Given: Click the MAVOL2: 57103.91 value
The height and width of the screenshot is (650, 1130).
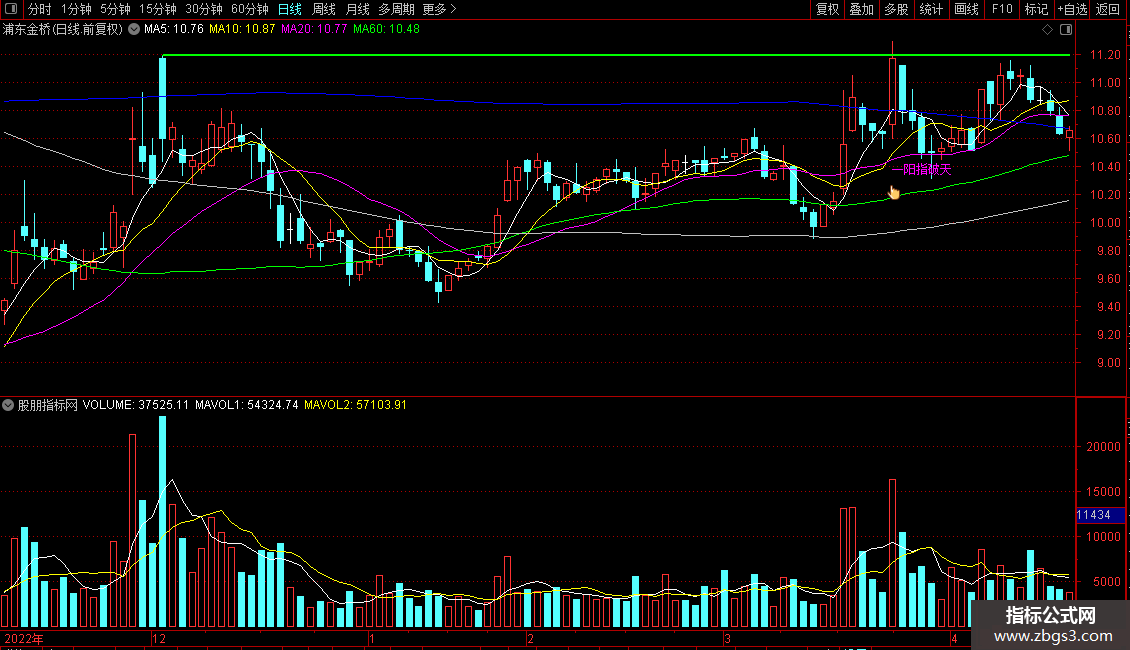Looking at the screenshot, I should coord(355,406).
